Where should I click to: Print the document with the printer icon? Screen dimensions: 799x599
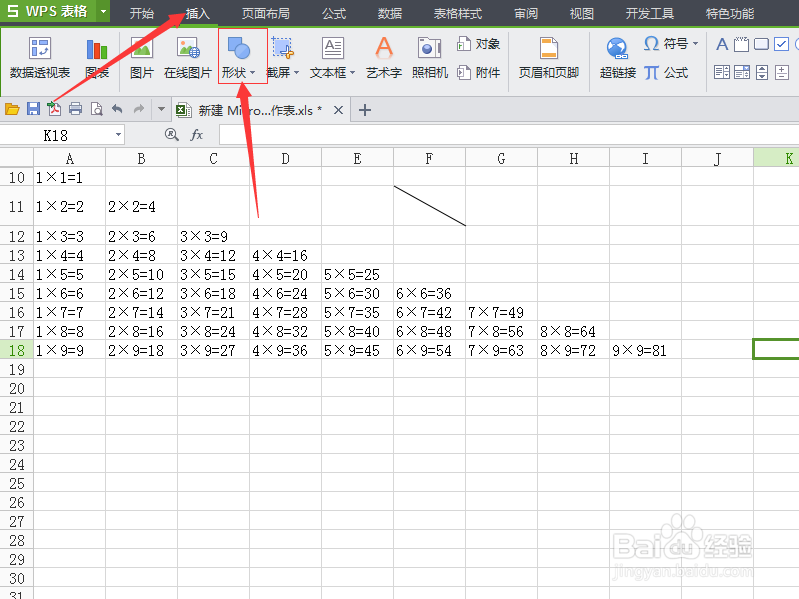click(75, 109)
